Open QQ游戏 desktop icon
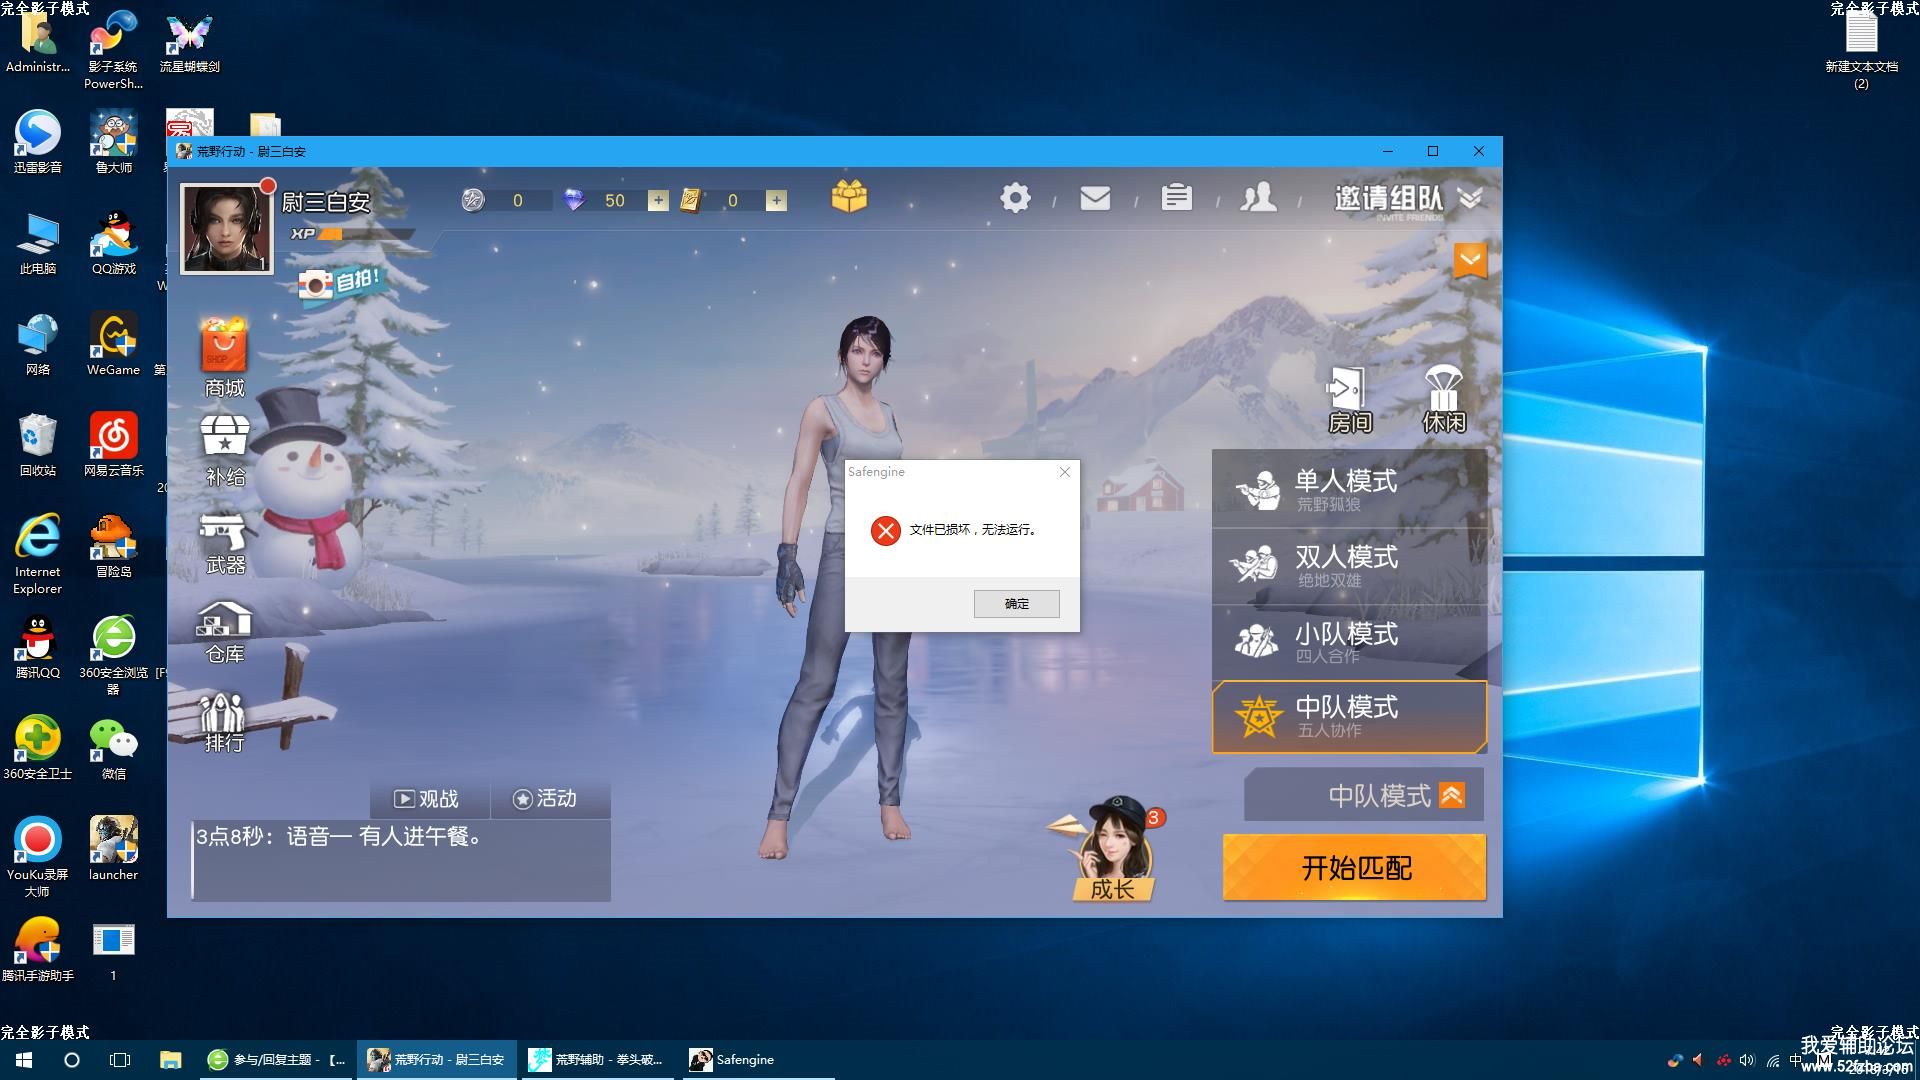 pyautogui.click(x=113, y=243)
